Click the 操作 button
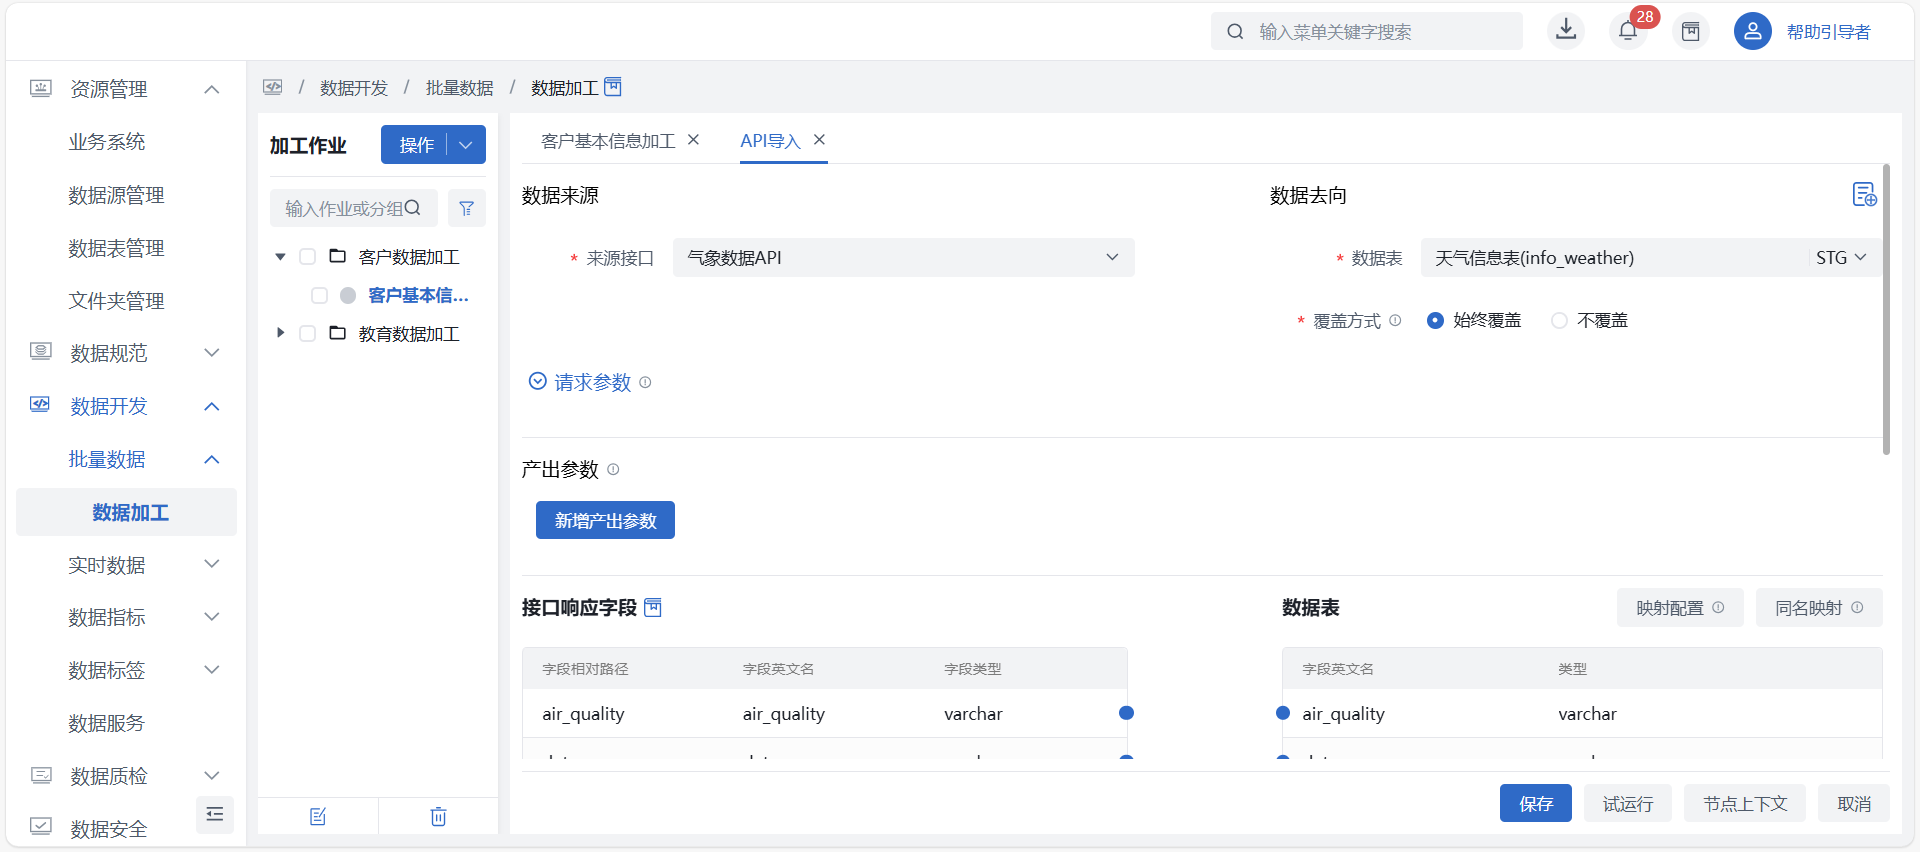This screenshot has width=1920, height=852. (x=414, y=145)
